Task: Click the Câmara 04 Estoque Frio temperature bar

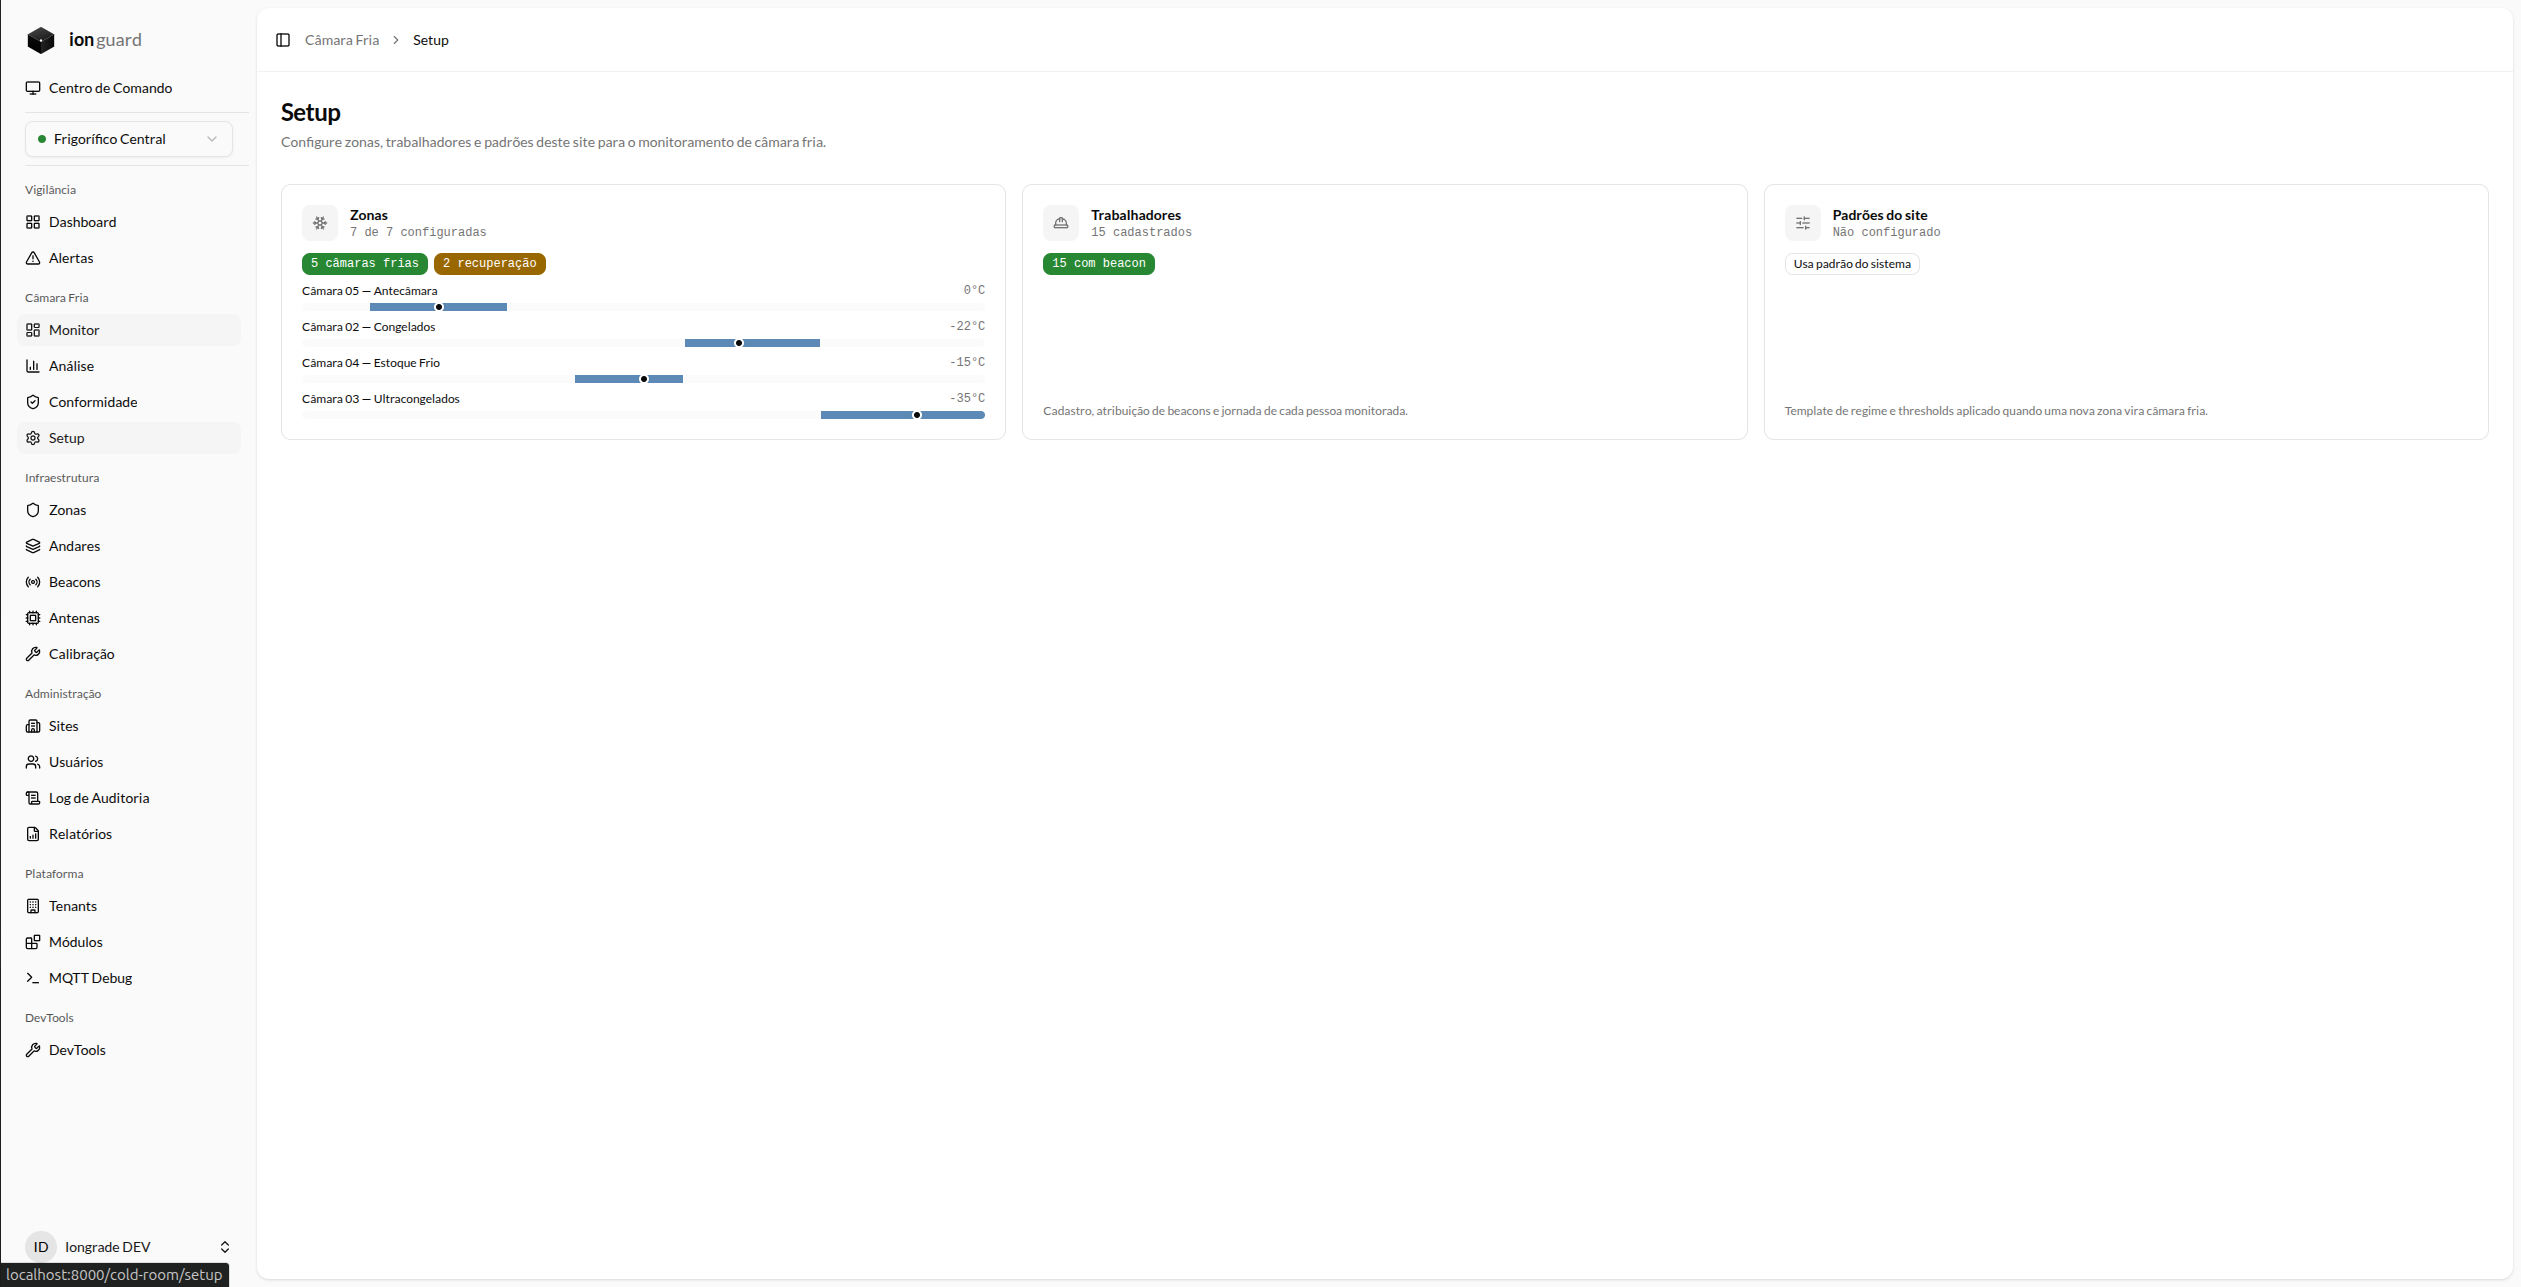Action: [x=643, y=379]
